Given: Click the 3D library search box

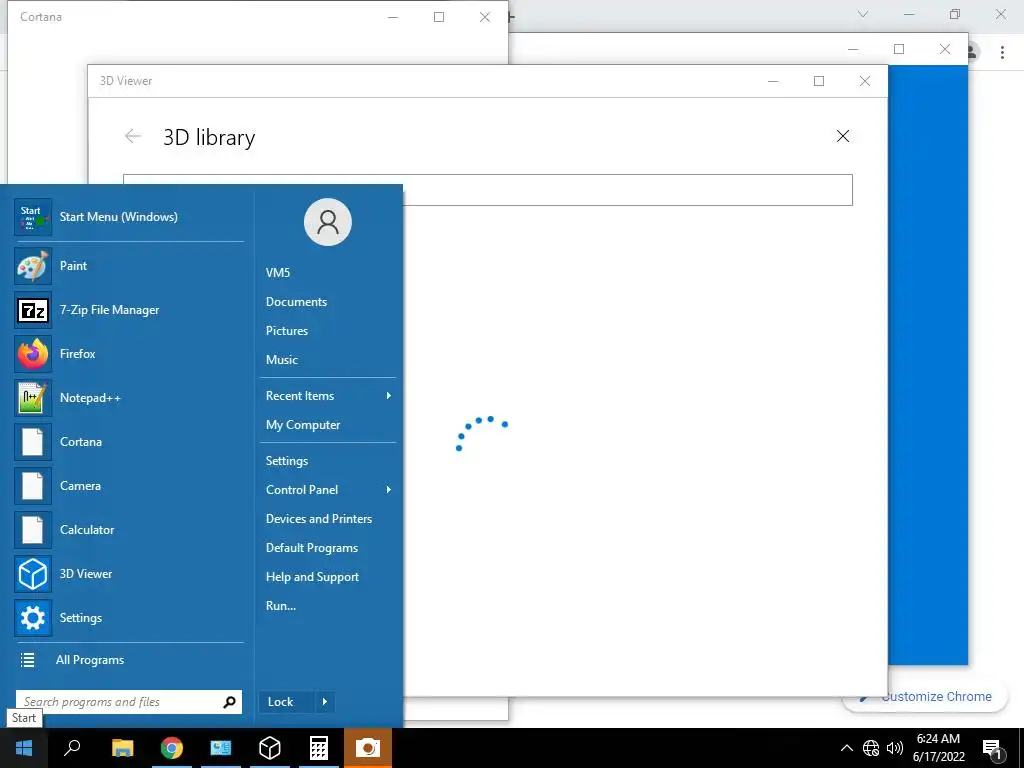Looking at the screenshot, I should pos(488,190).
